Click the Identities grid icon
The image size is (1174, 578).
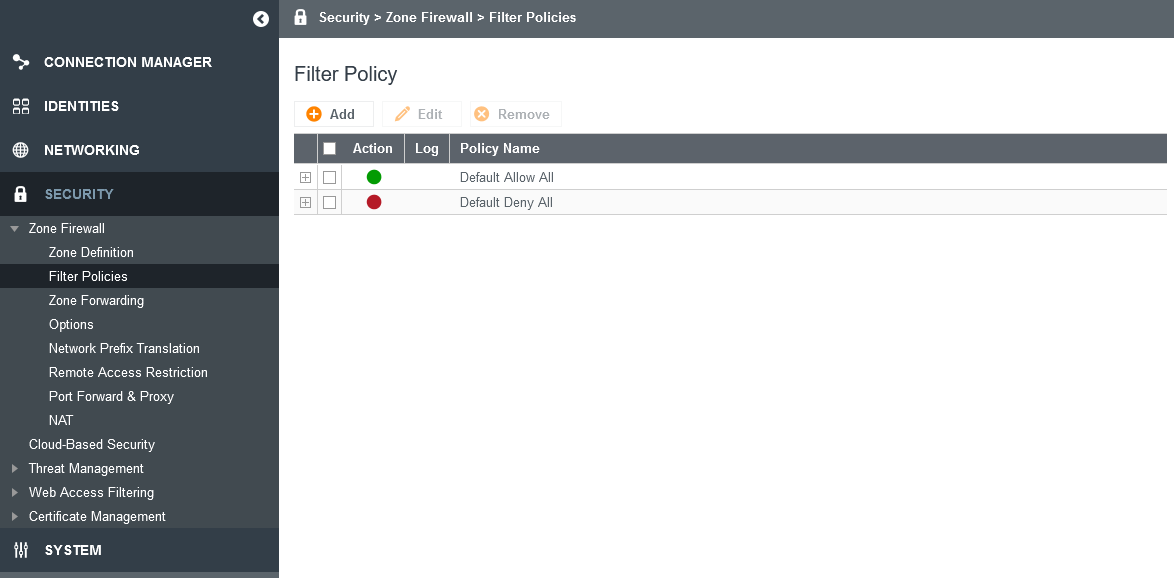(x=21, y=106)
